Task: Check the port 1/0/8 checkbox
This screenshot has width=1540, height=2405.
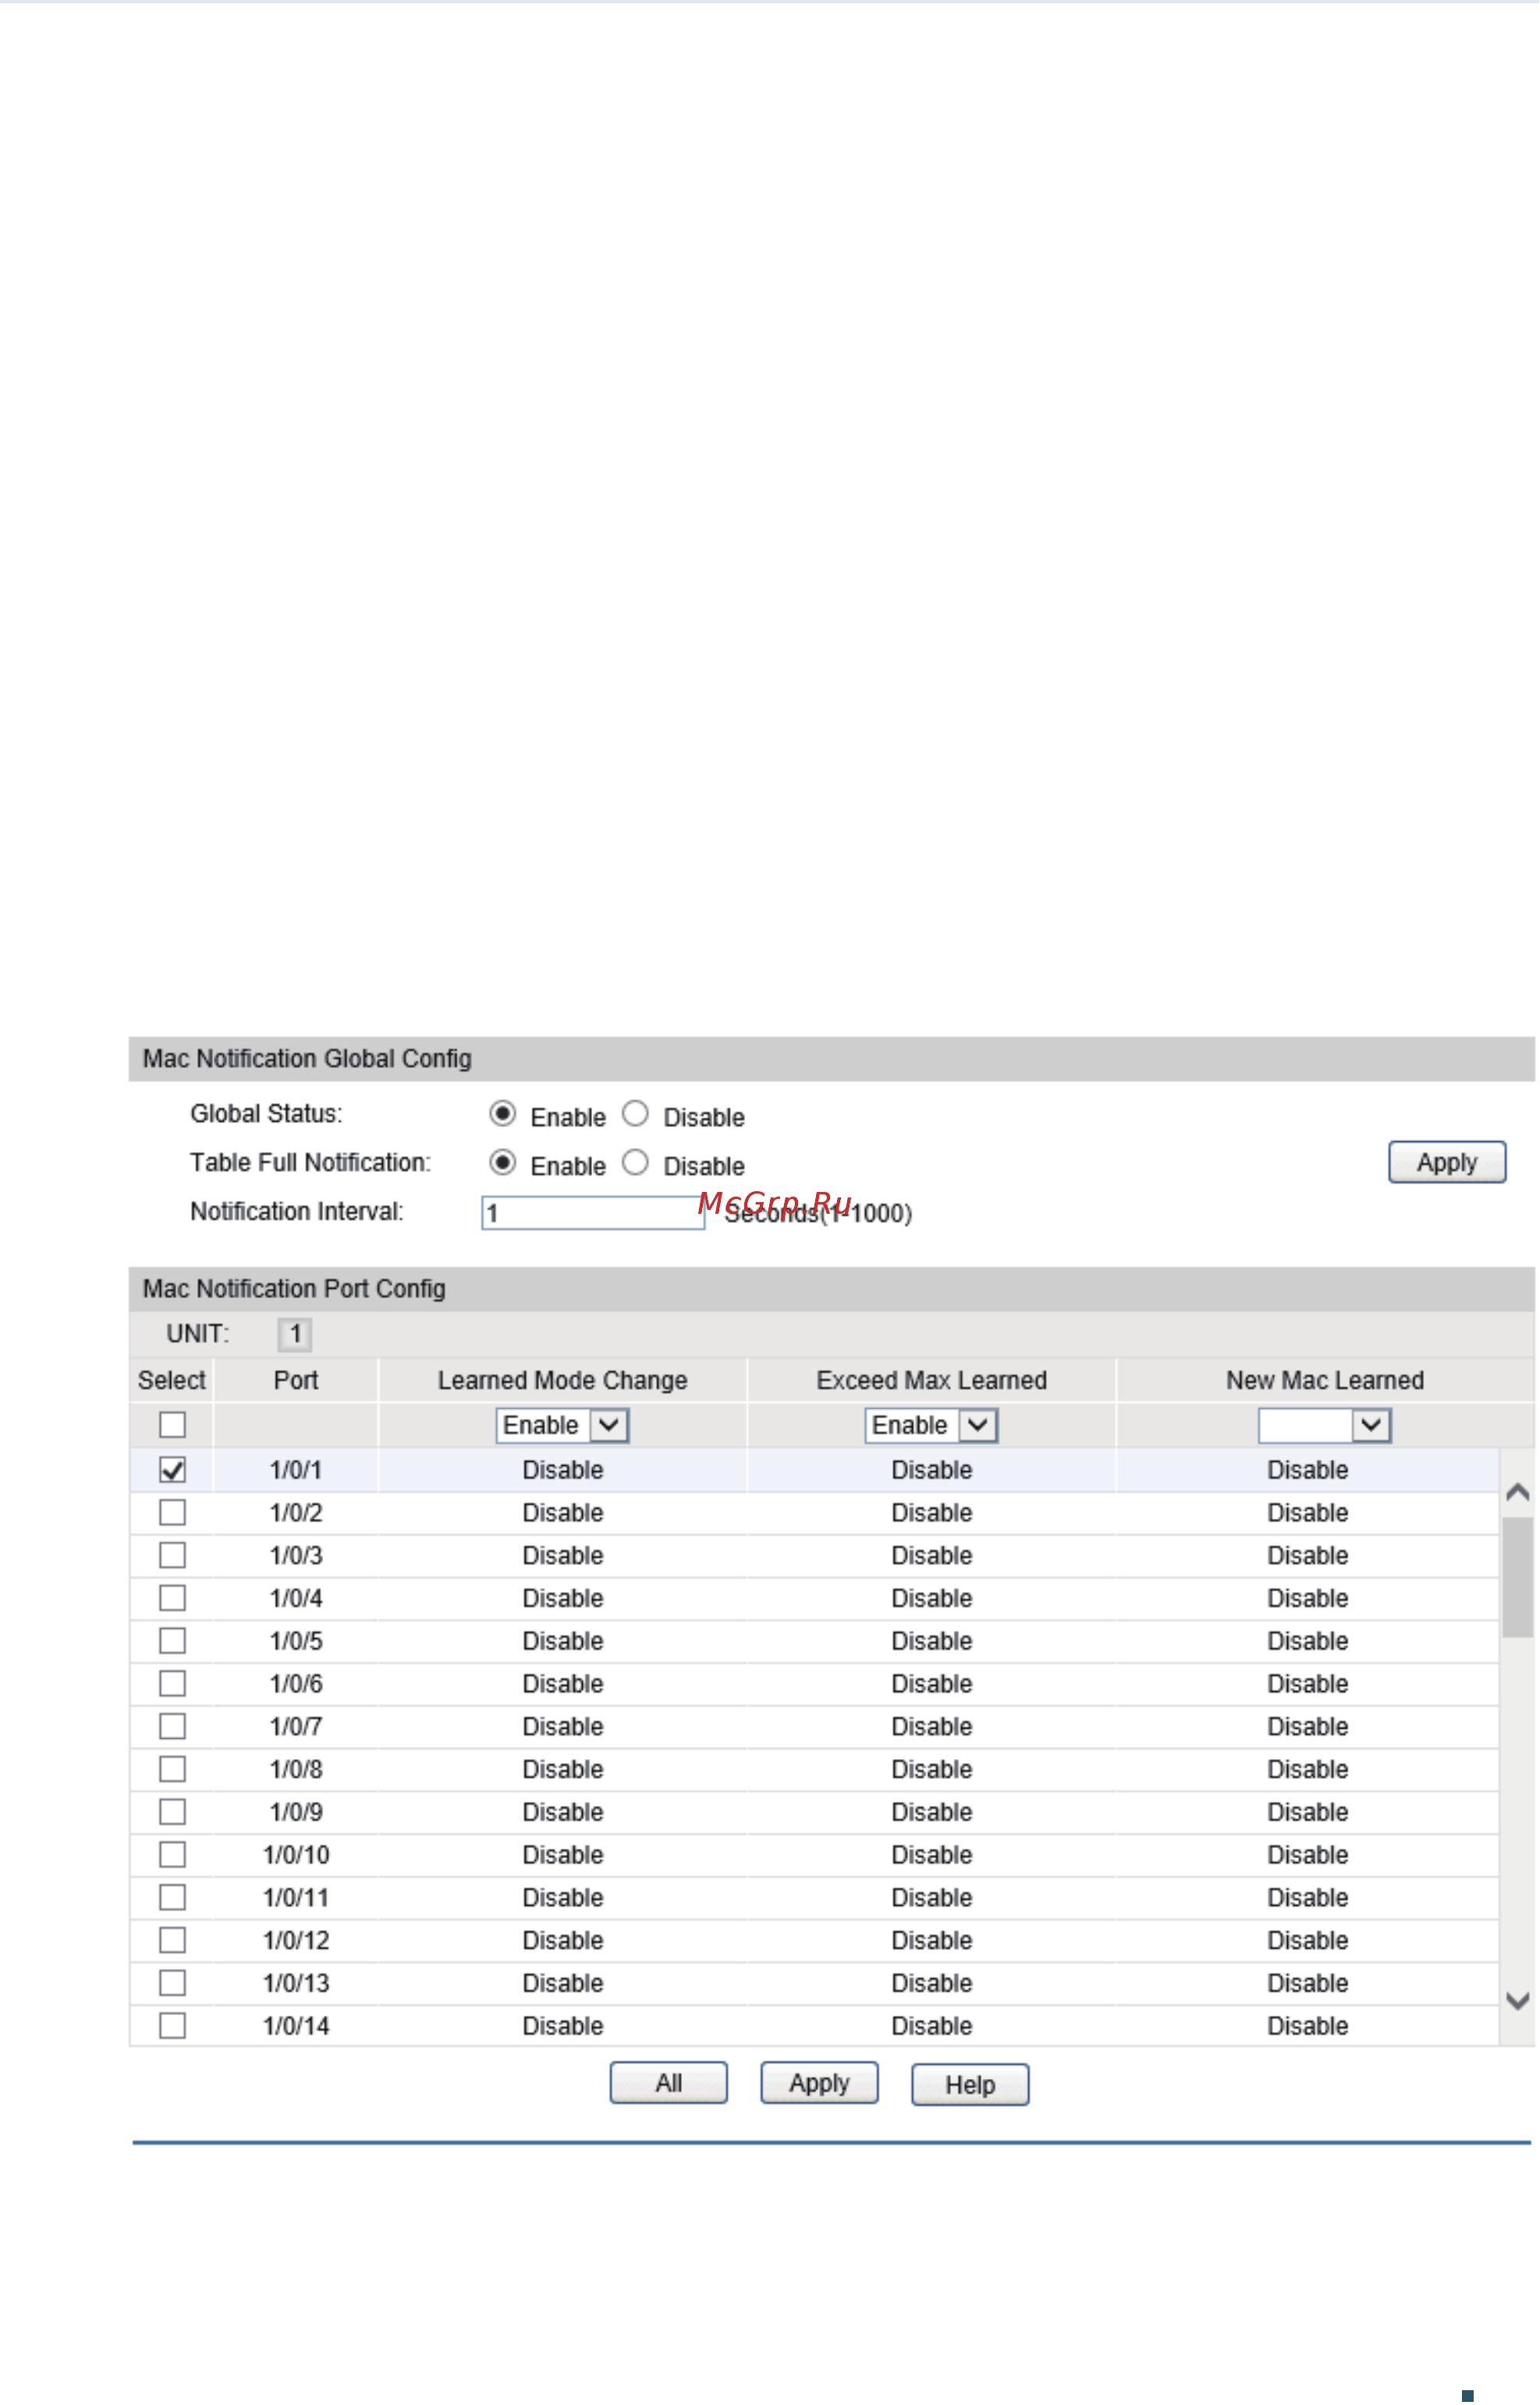Action: pos(173,1771)
